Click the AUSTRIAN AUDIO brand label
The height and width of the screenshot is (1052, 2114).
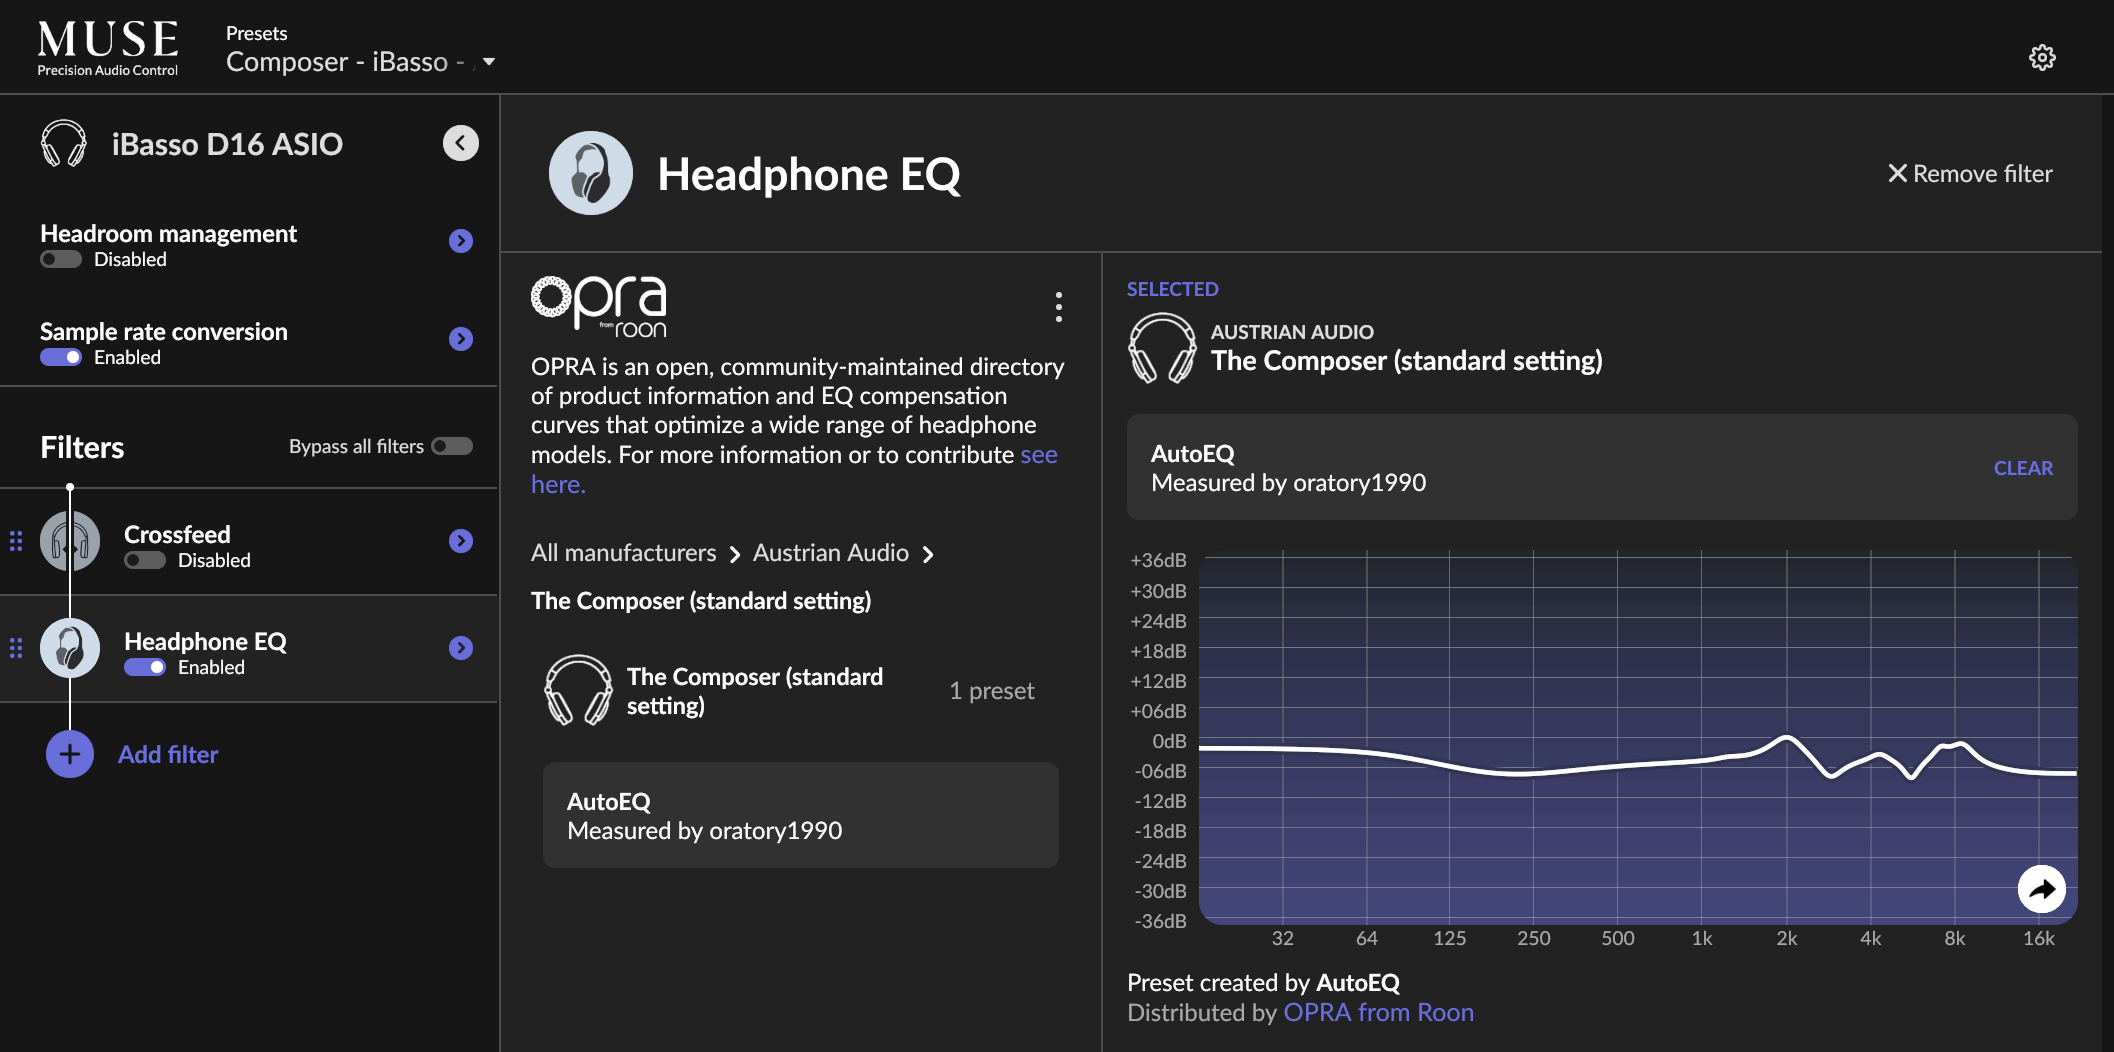[1292, 331]
